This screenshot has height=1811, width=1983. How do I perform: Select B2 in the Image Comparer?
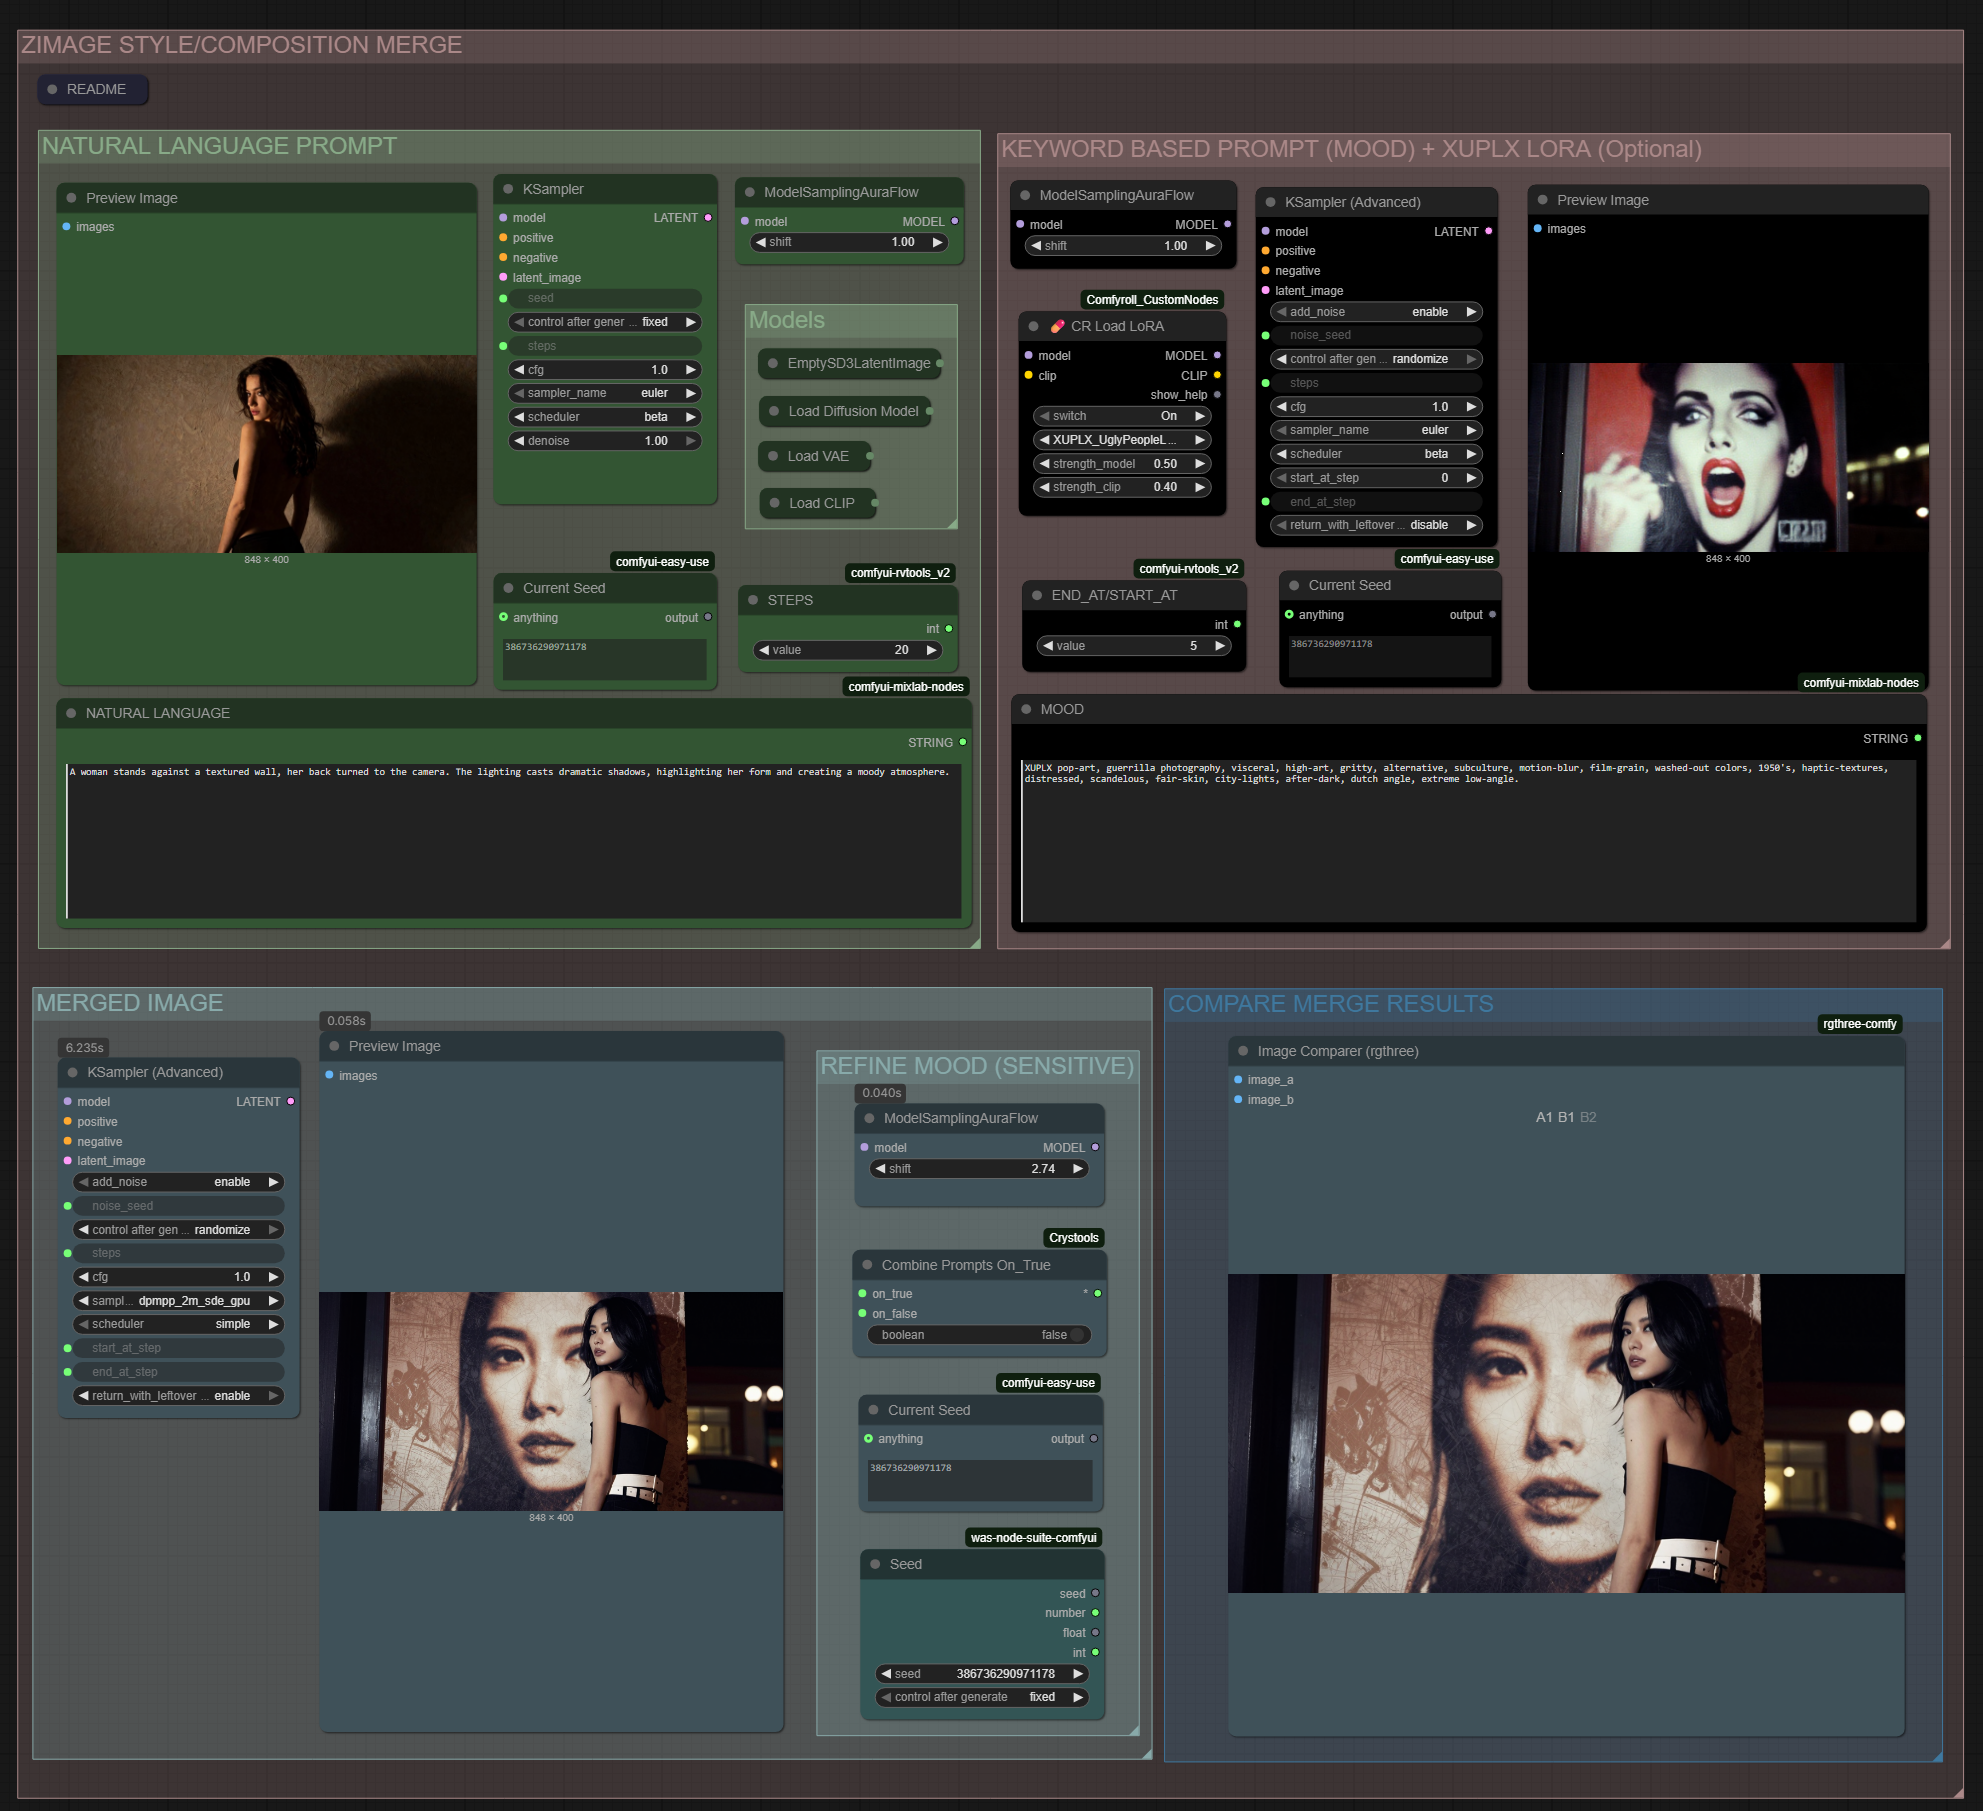click(x=1588, y=1117)
